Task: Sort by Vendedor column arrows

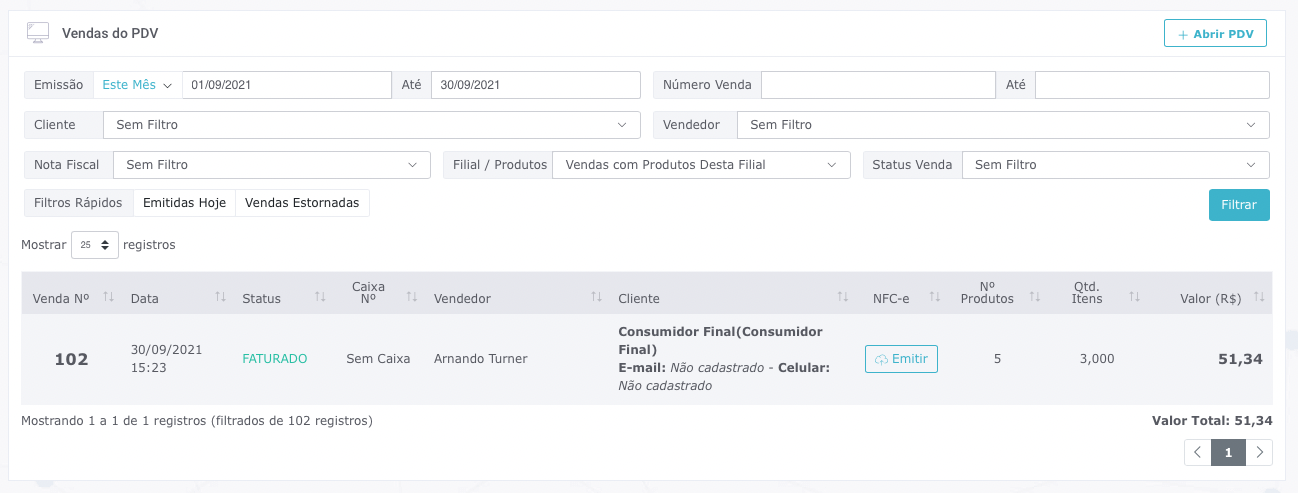Action: click(597, 297)
